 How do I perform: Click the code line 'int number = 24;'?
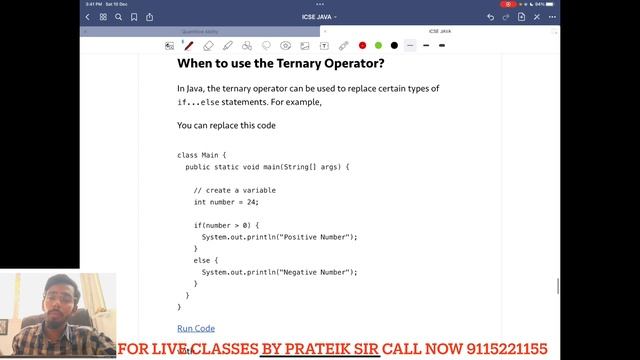[226, 202]
